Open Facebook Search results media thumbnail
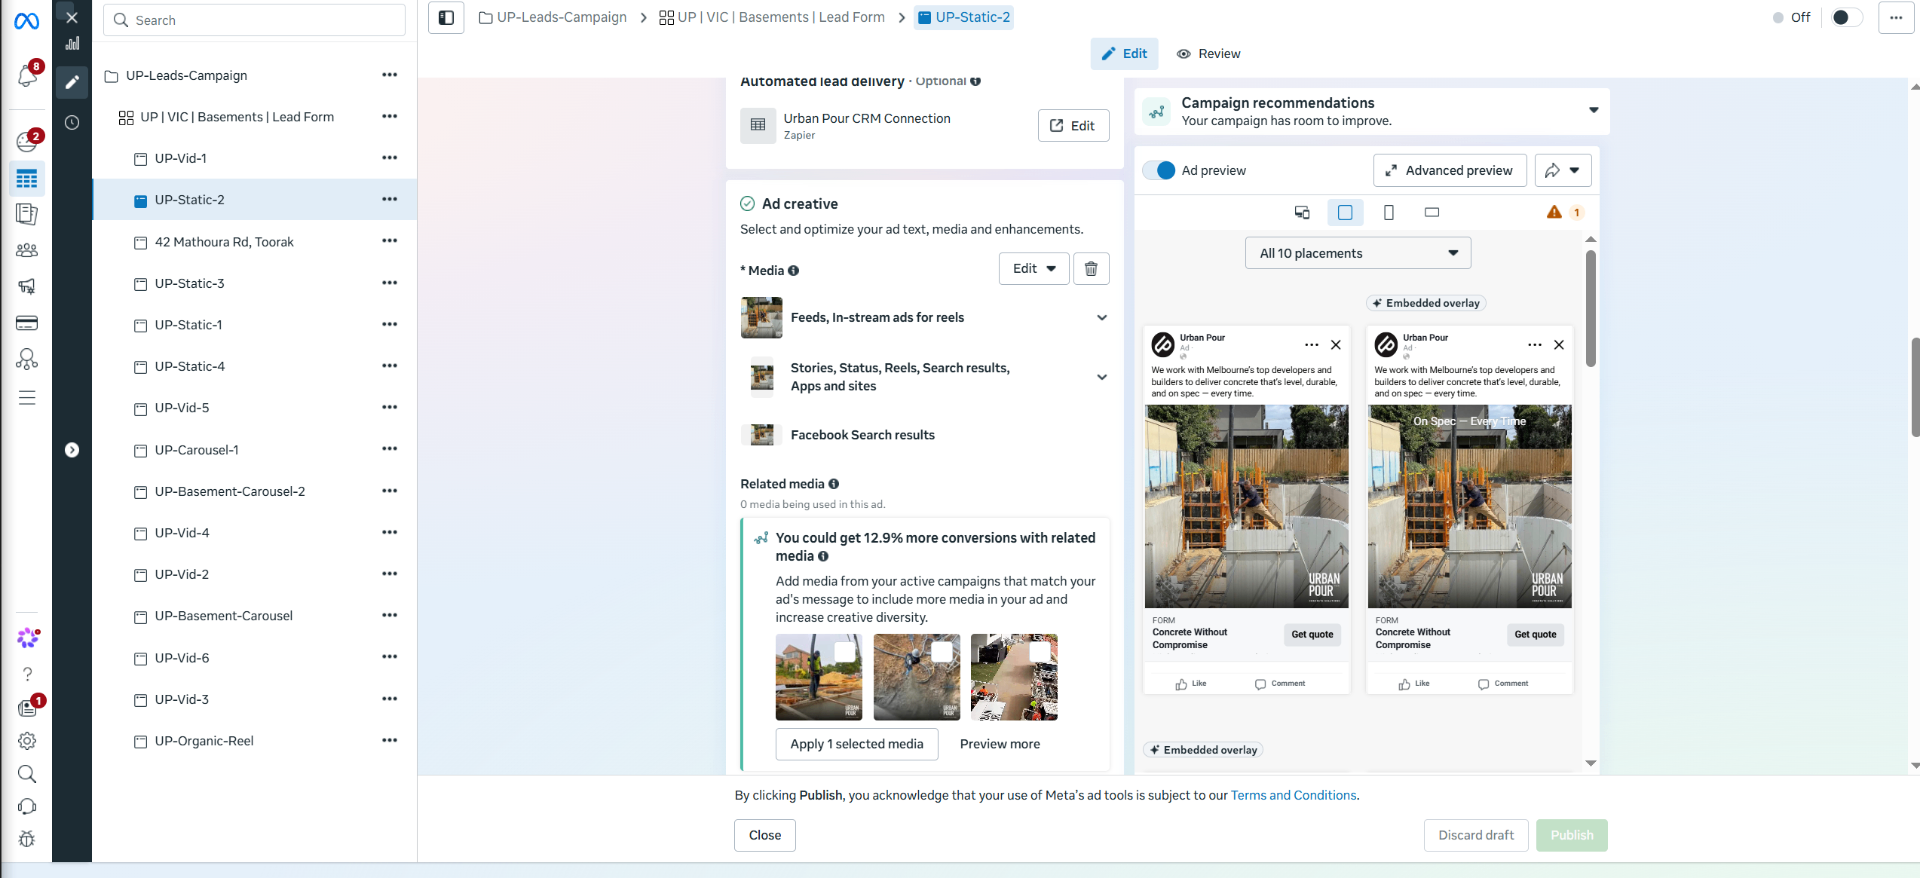 [762, 435]
